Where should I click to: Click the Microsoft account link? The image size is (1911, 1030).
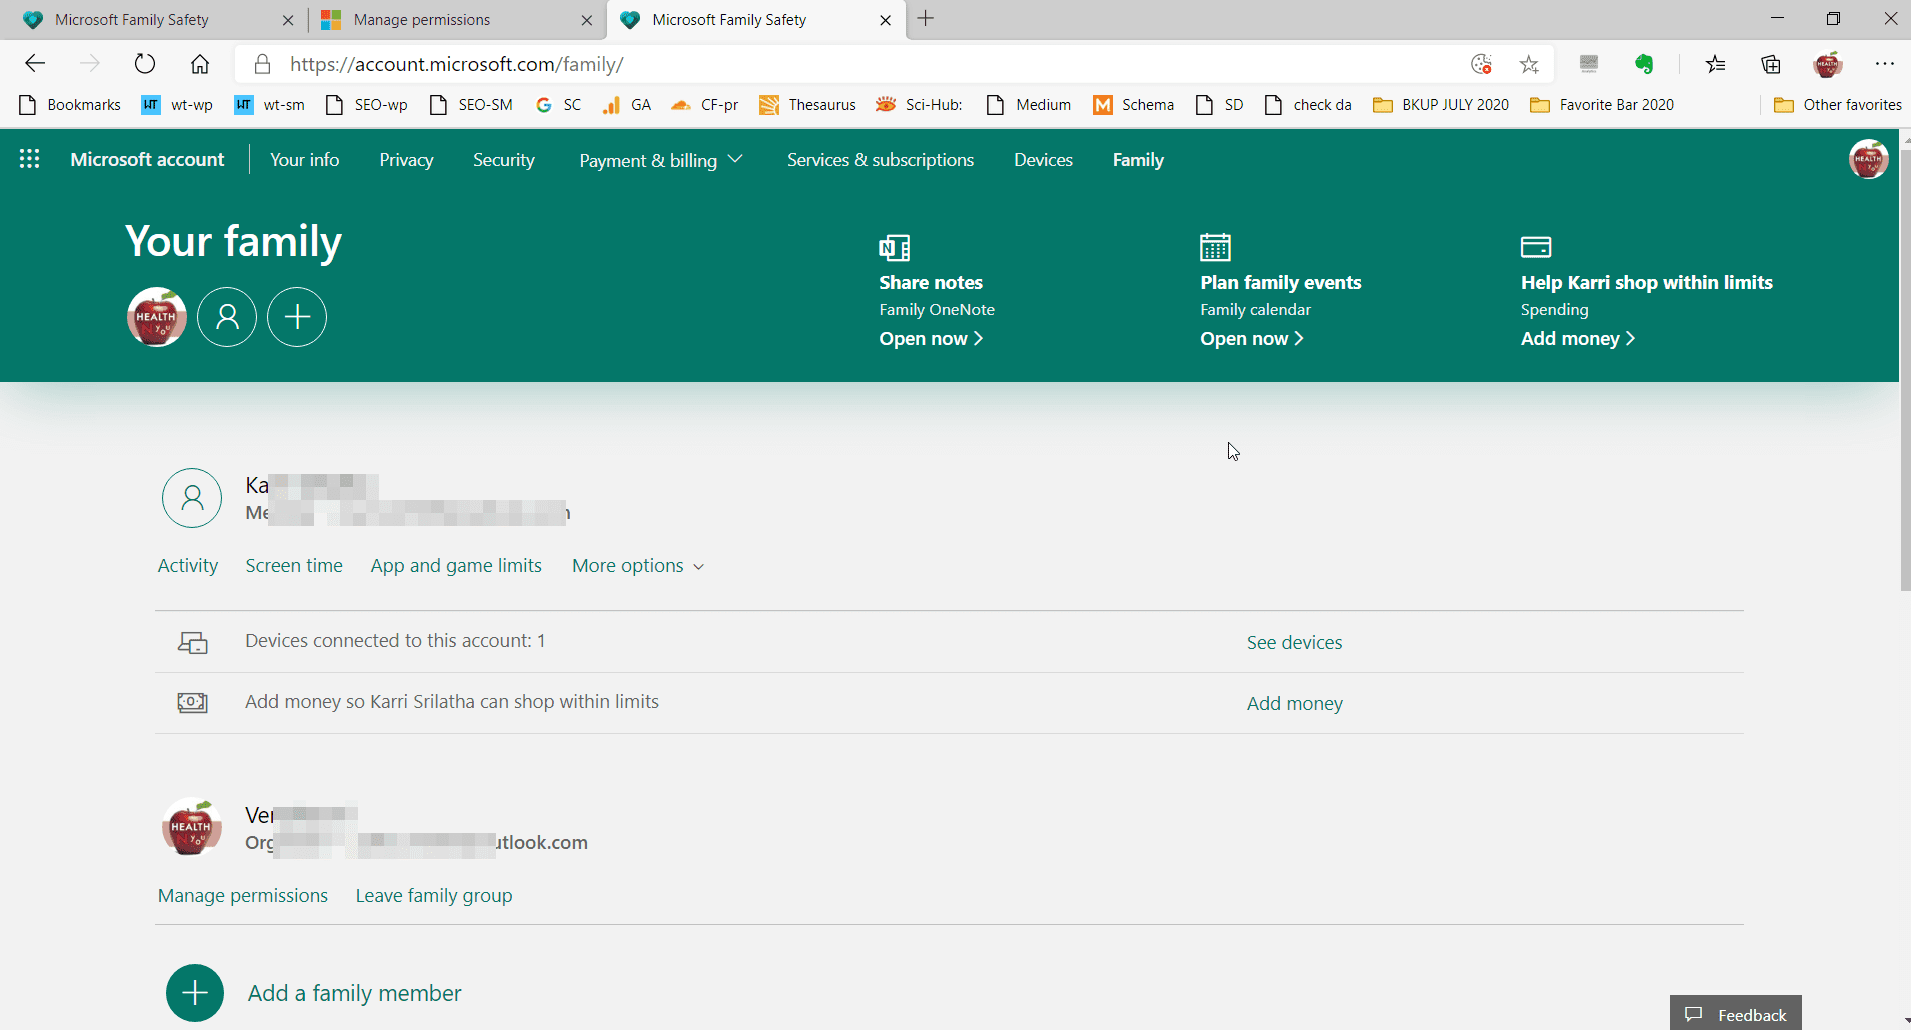pos(147,159)
